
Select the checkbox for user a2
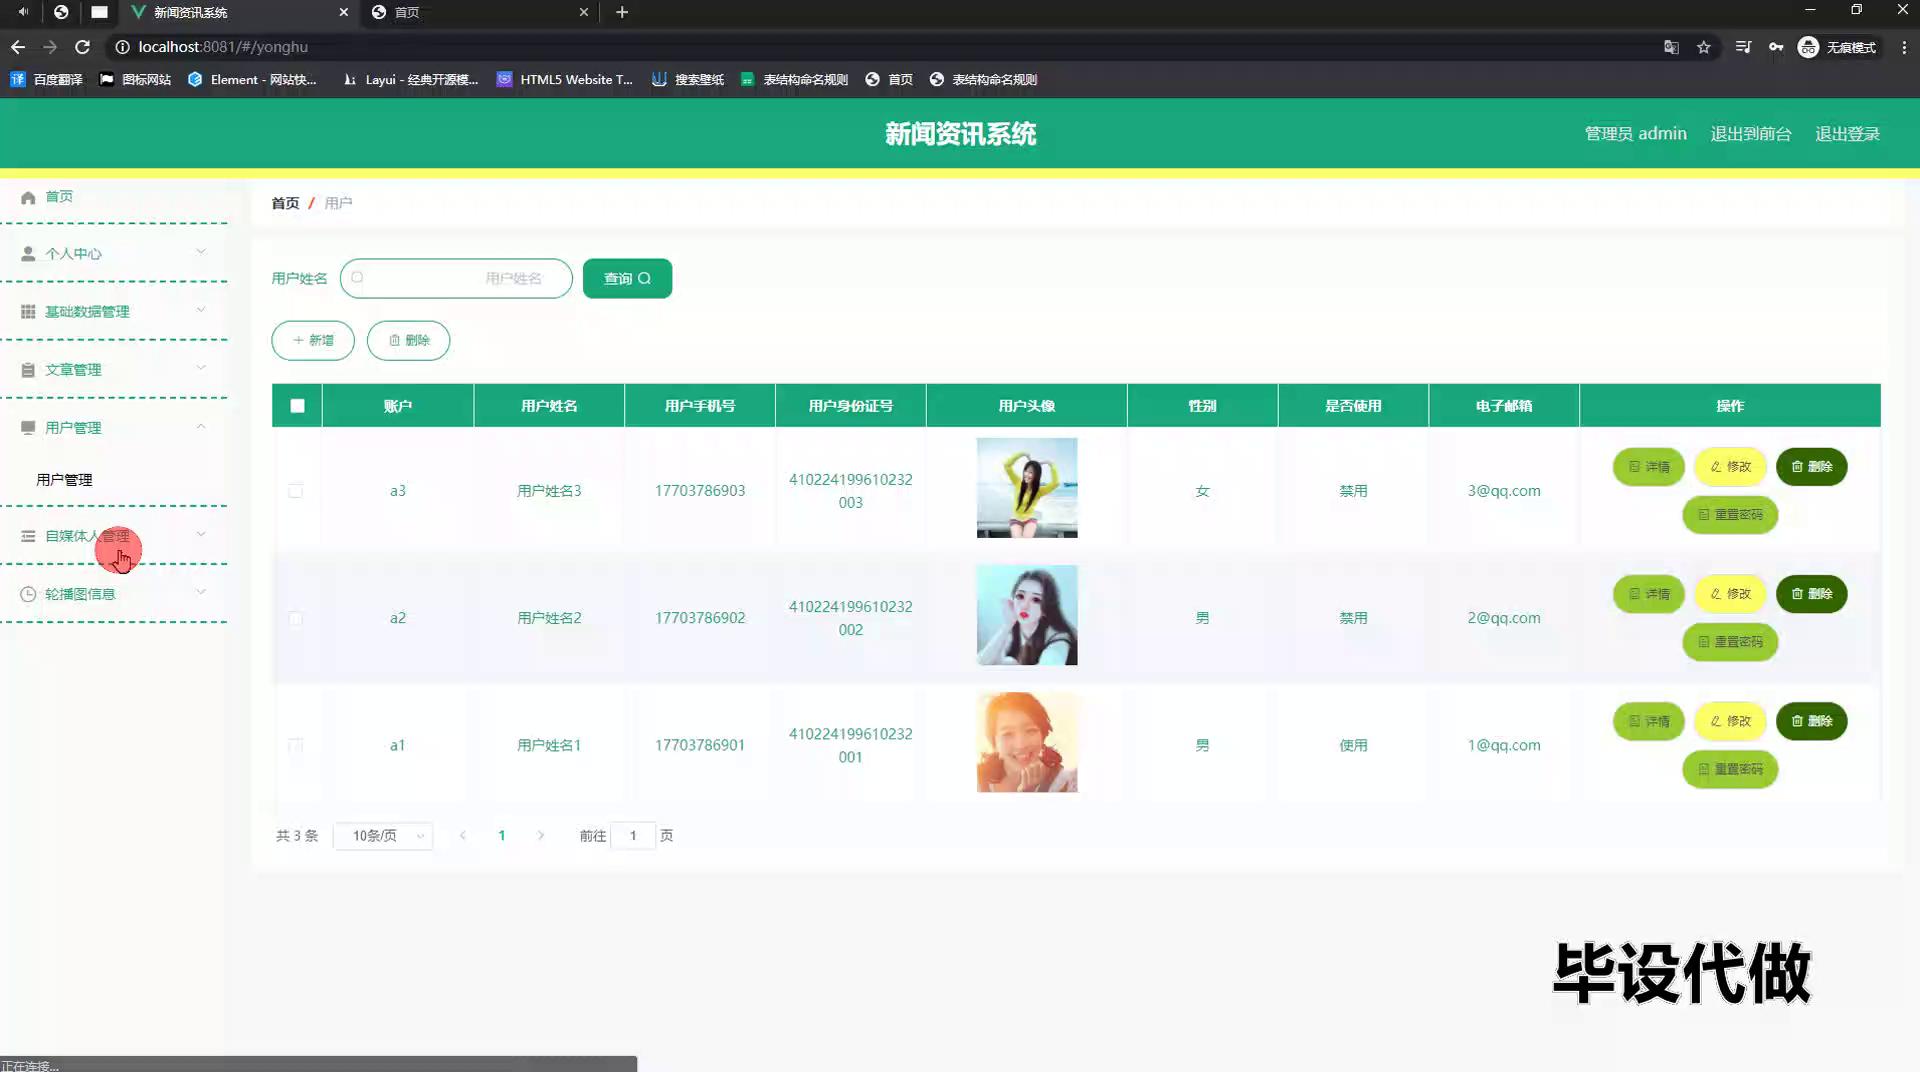[x=296, y=618]
